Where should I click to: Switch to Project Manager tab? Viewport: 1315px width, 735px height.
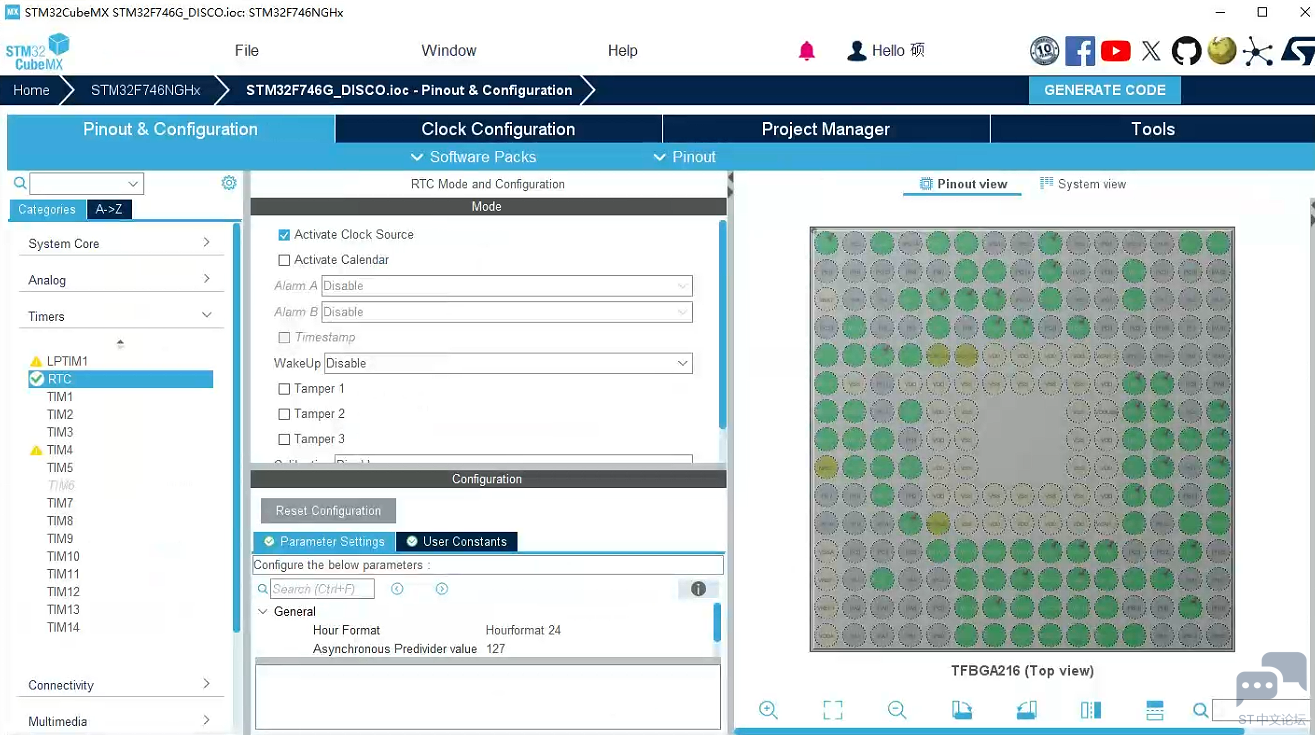pos(826,129)
